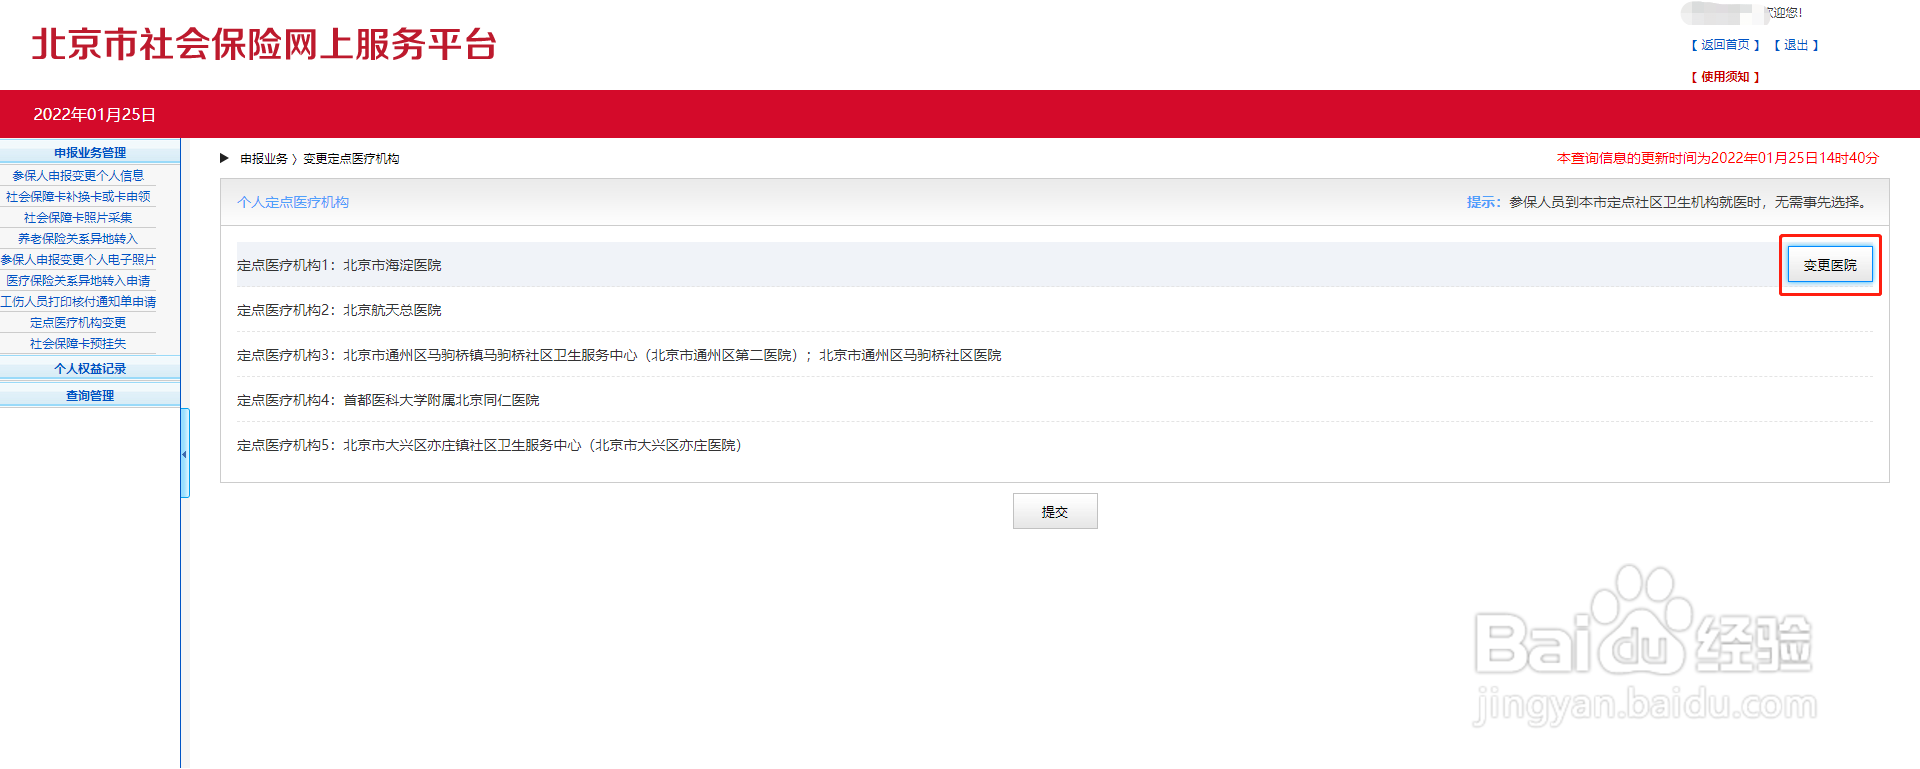Select row 定点医疗机构4 北京同仁医院

[1055, 400]
